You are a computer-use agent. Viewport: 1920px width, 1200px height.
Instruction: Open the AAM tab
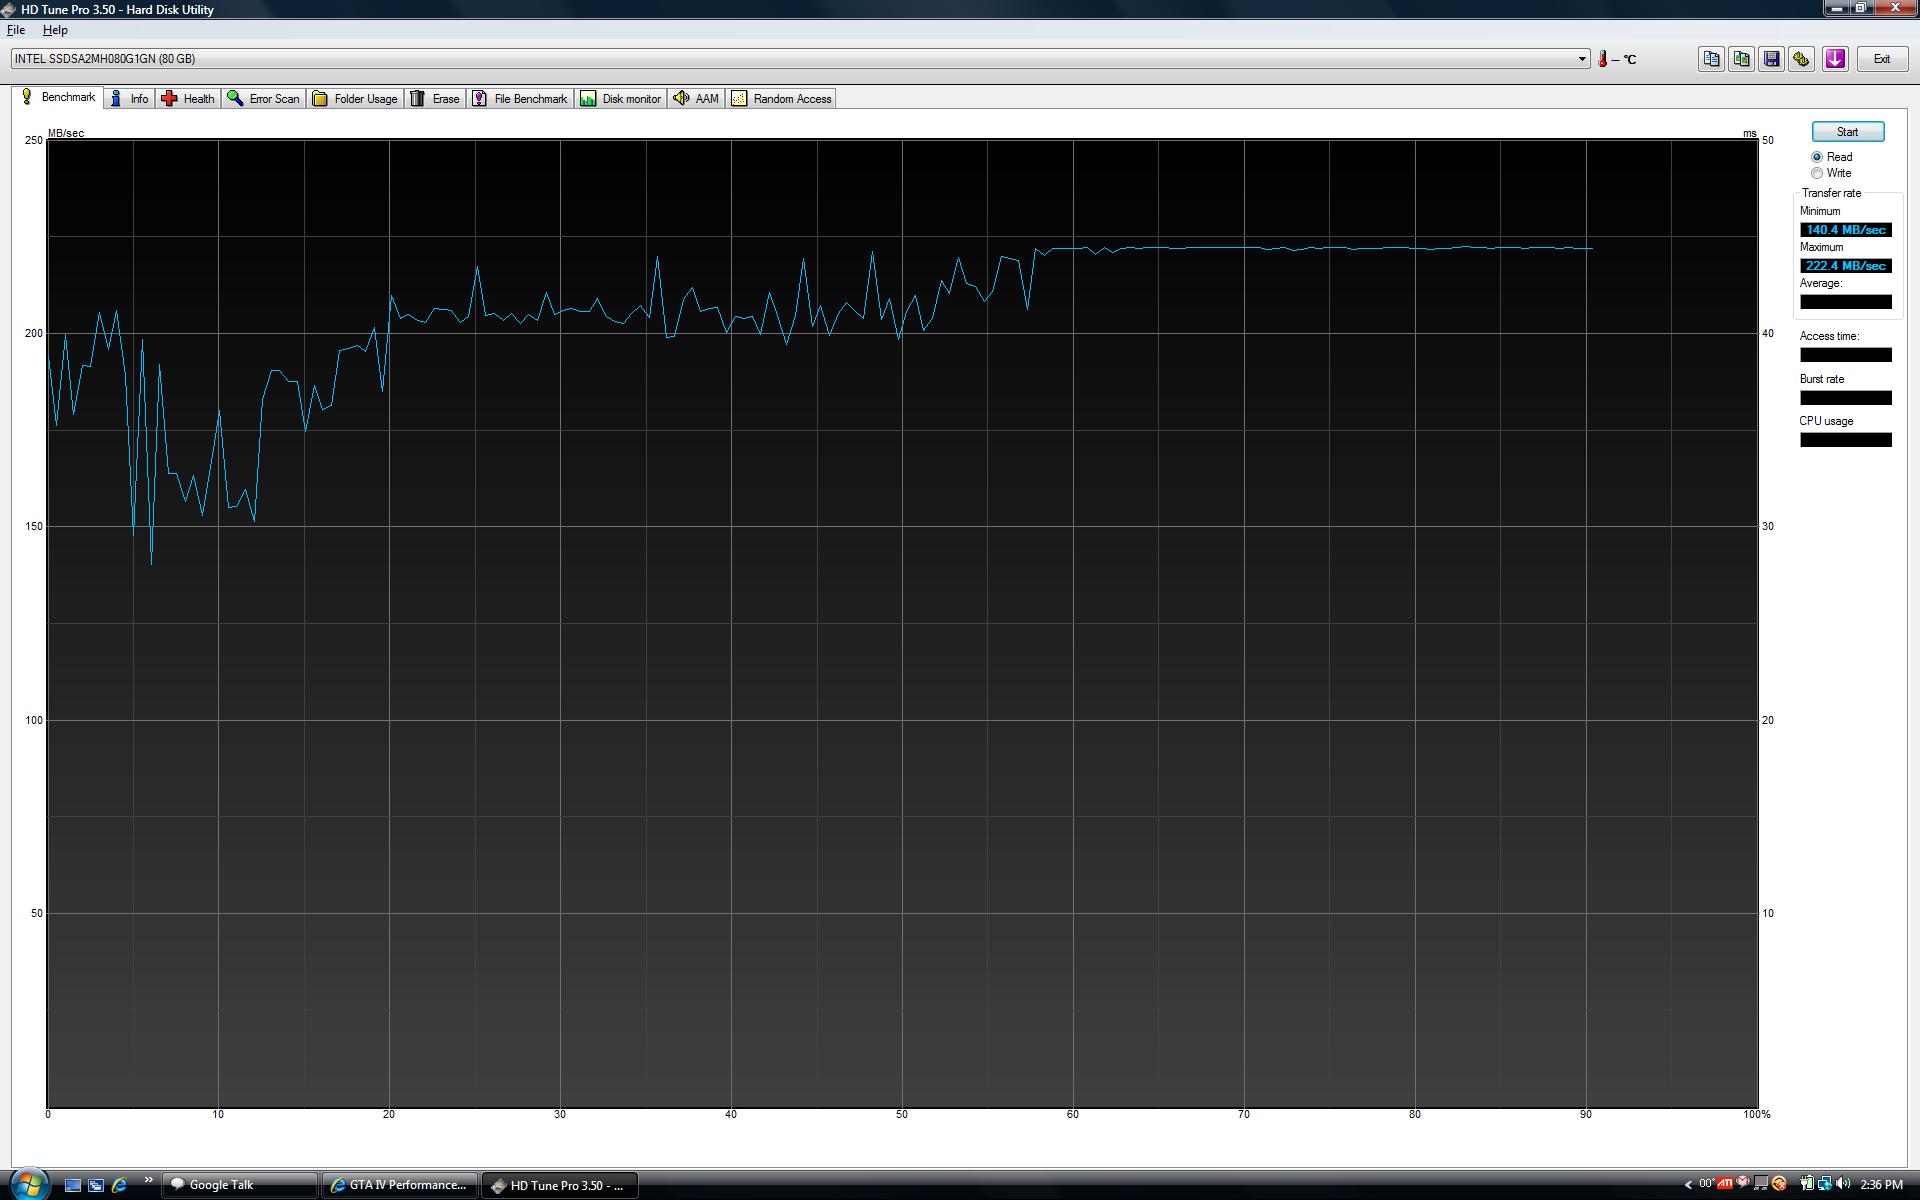point(697,98)
